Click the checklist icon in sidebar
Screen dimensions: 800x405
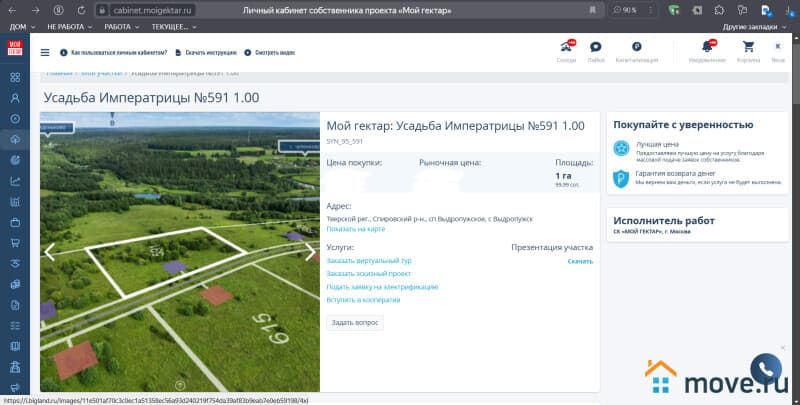tap(15, 325)
